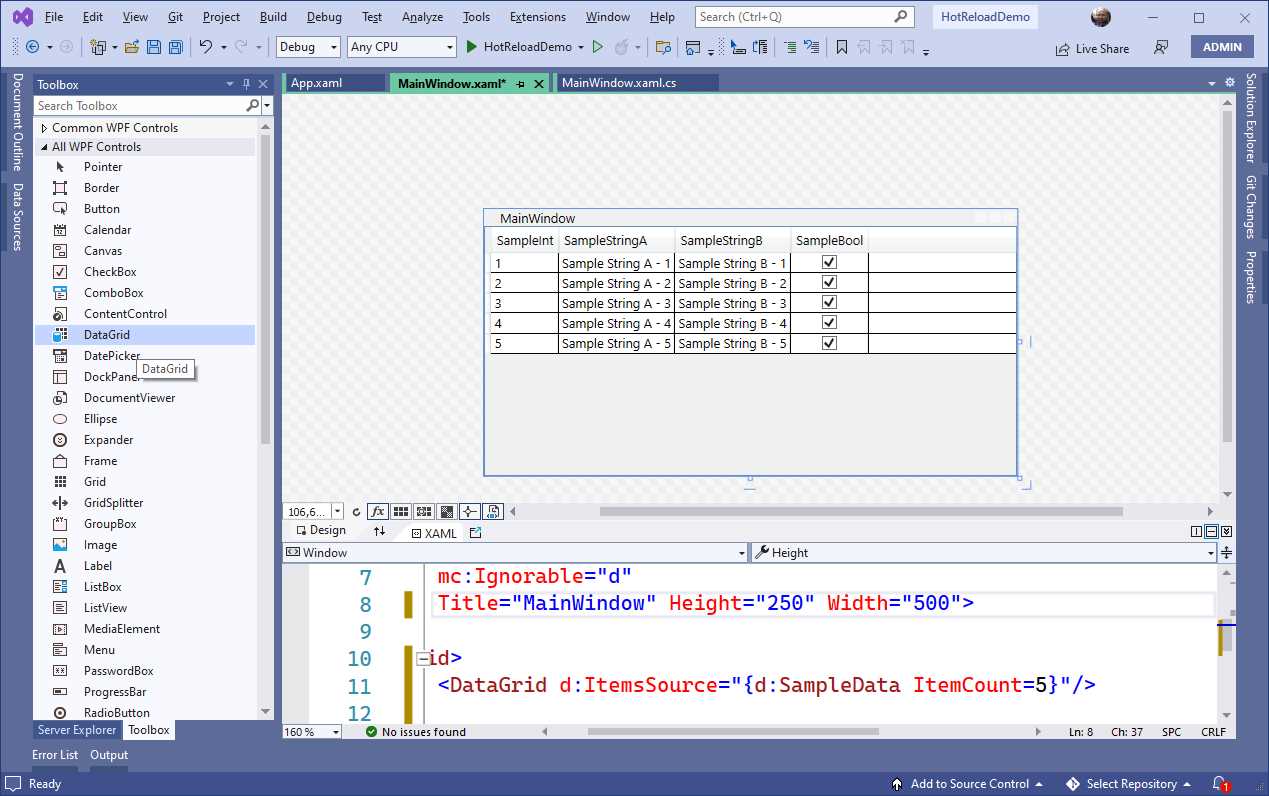The height and width of the screenshot is (796, 1269).
Task: Uncheck SampleBool in row three of the DataGrid
Action: pyautogui.click(x=829, y=302)
